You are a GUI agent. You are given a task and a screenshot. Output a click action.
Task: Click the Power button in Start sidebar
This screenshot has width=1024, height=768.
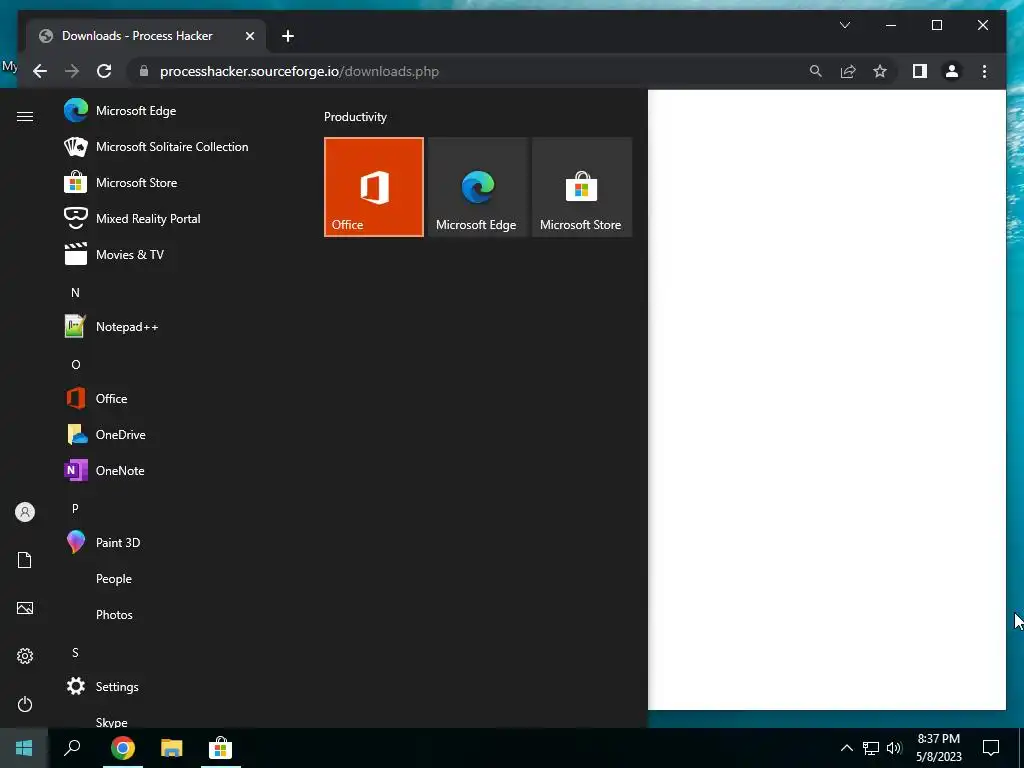[25, 704]
